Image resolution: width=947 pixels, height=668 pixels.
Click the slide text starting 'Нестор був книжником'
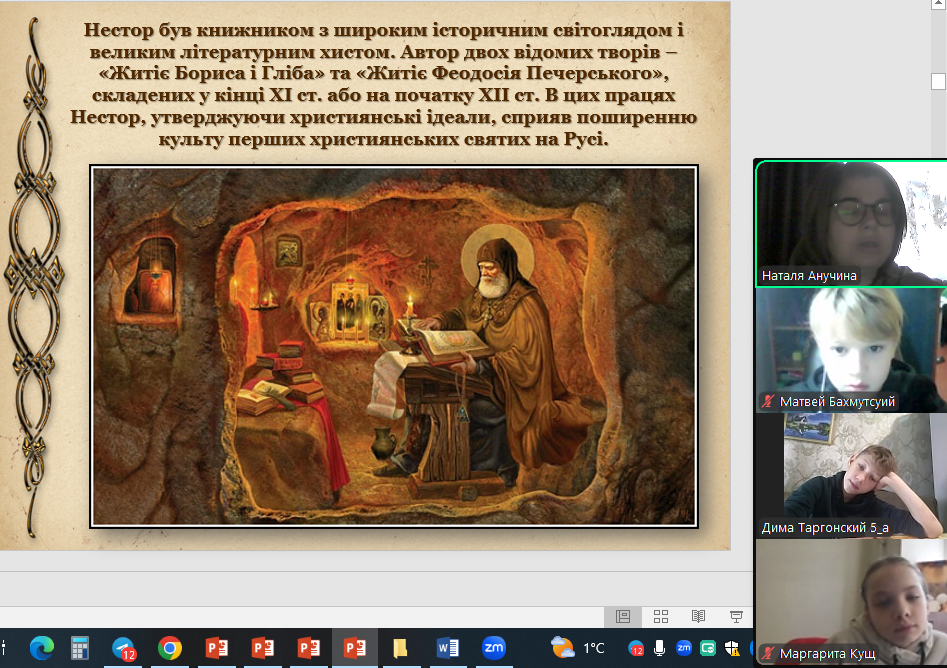point(383,85)
